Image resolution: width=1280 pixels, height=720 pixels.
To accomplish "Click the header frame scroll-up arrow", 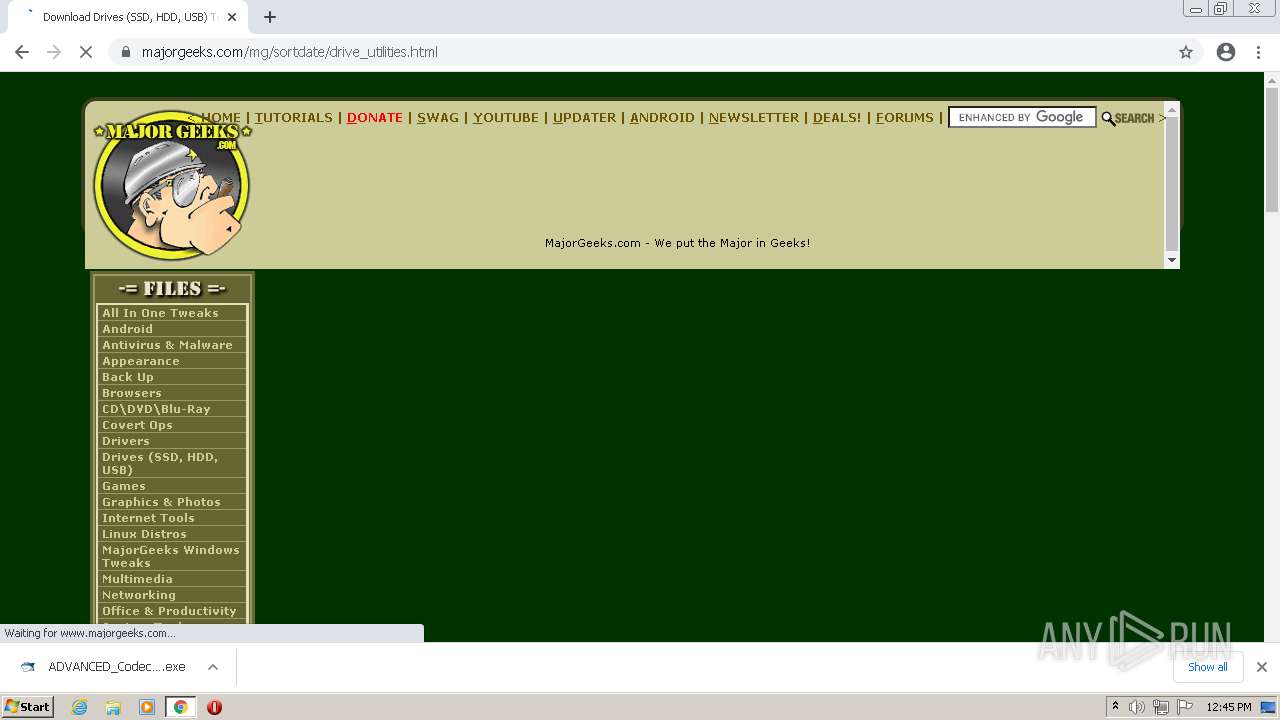I will coord(1172,109).
